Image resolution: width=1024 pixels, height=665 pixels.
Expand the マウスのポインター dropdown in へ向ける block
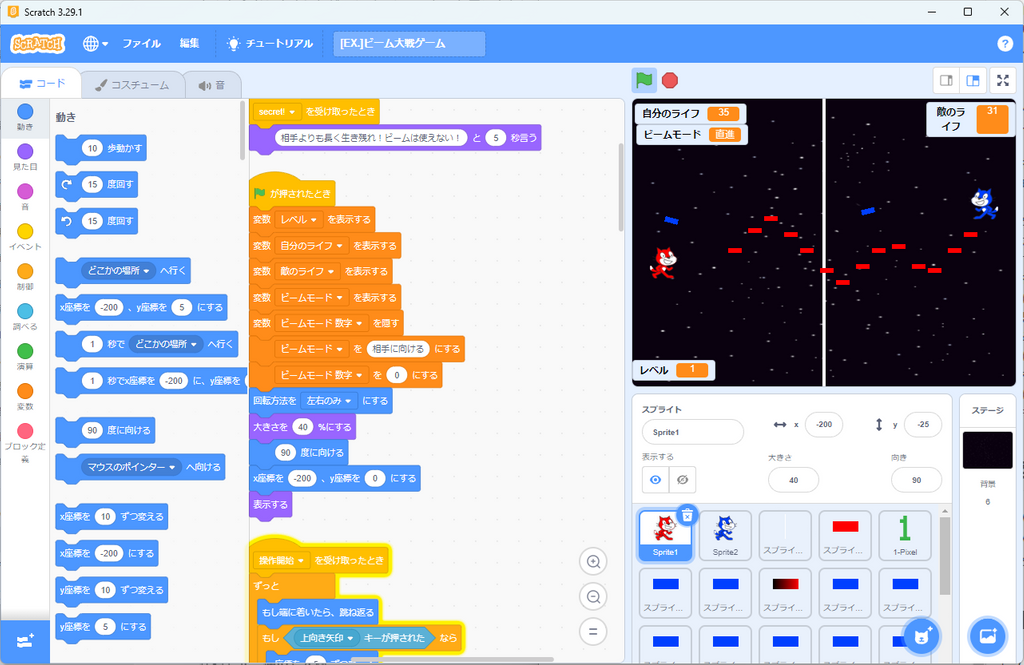point(173,467)
